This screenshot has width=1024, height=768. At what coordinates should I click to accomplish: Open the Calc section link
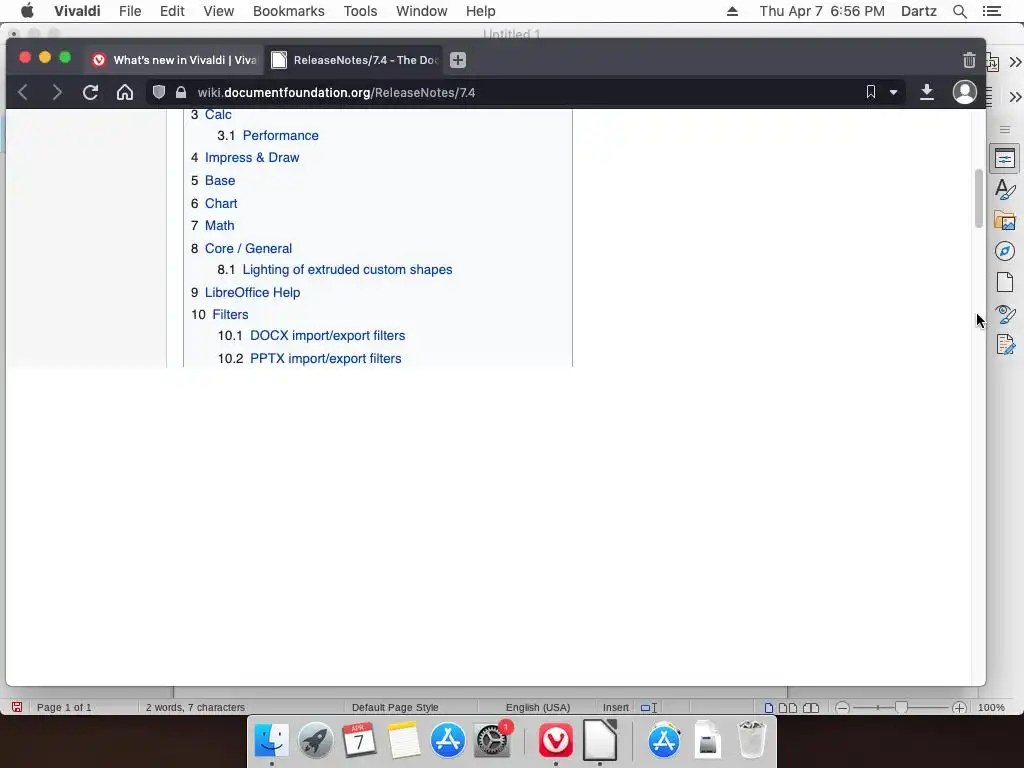218,114
